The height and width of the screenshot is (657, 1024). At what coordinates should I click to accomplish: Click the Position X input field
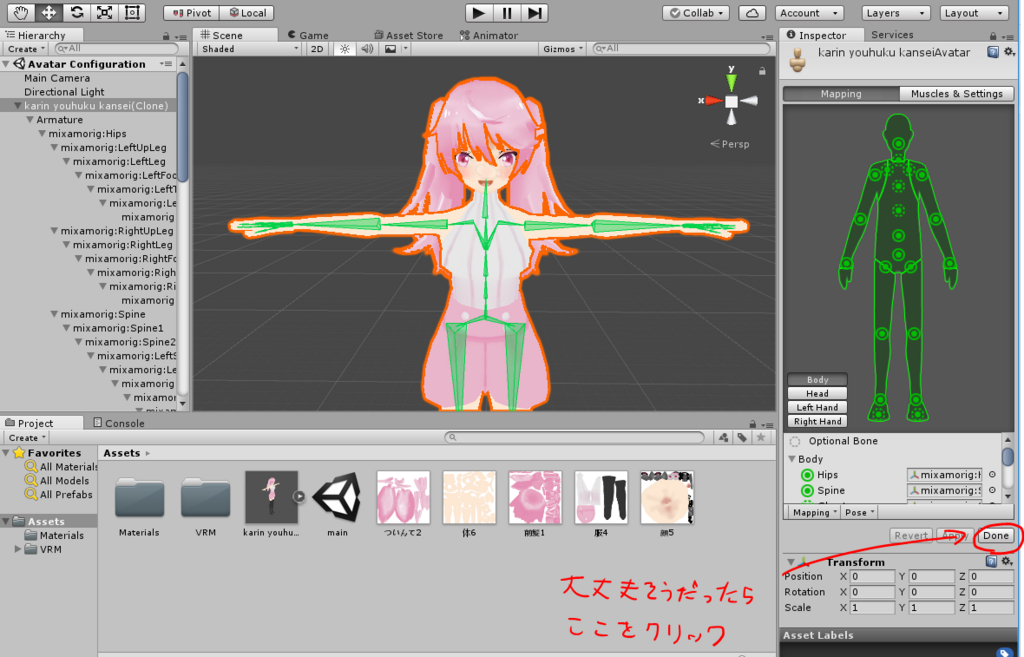872,577
